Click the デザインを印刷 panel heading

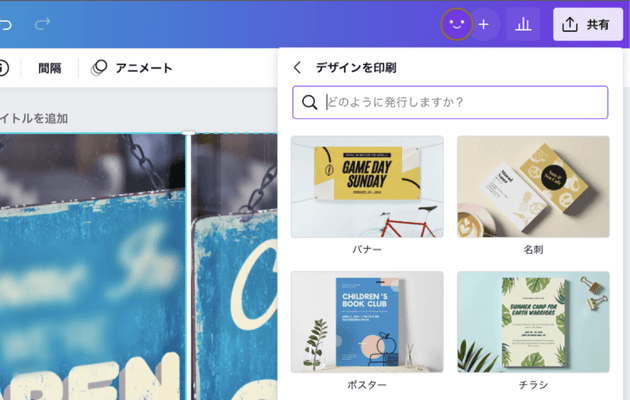(x=356, y=67)
